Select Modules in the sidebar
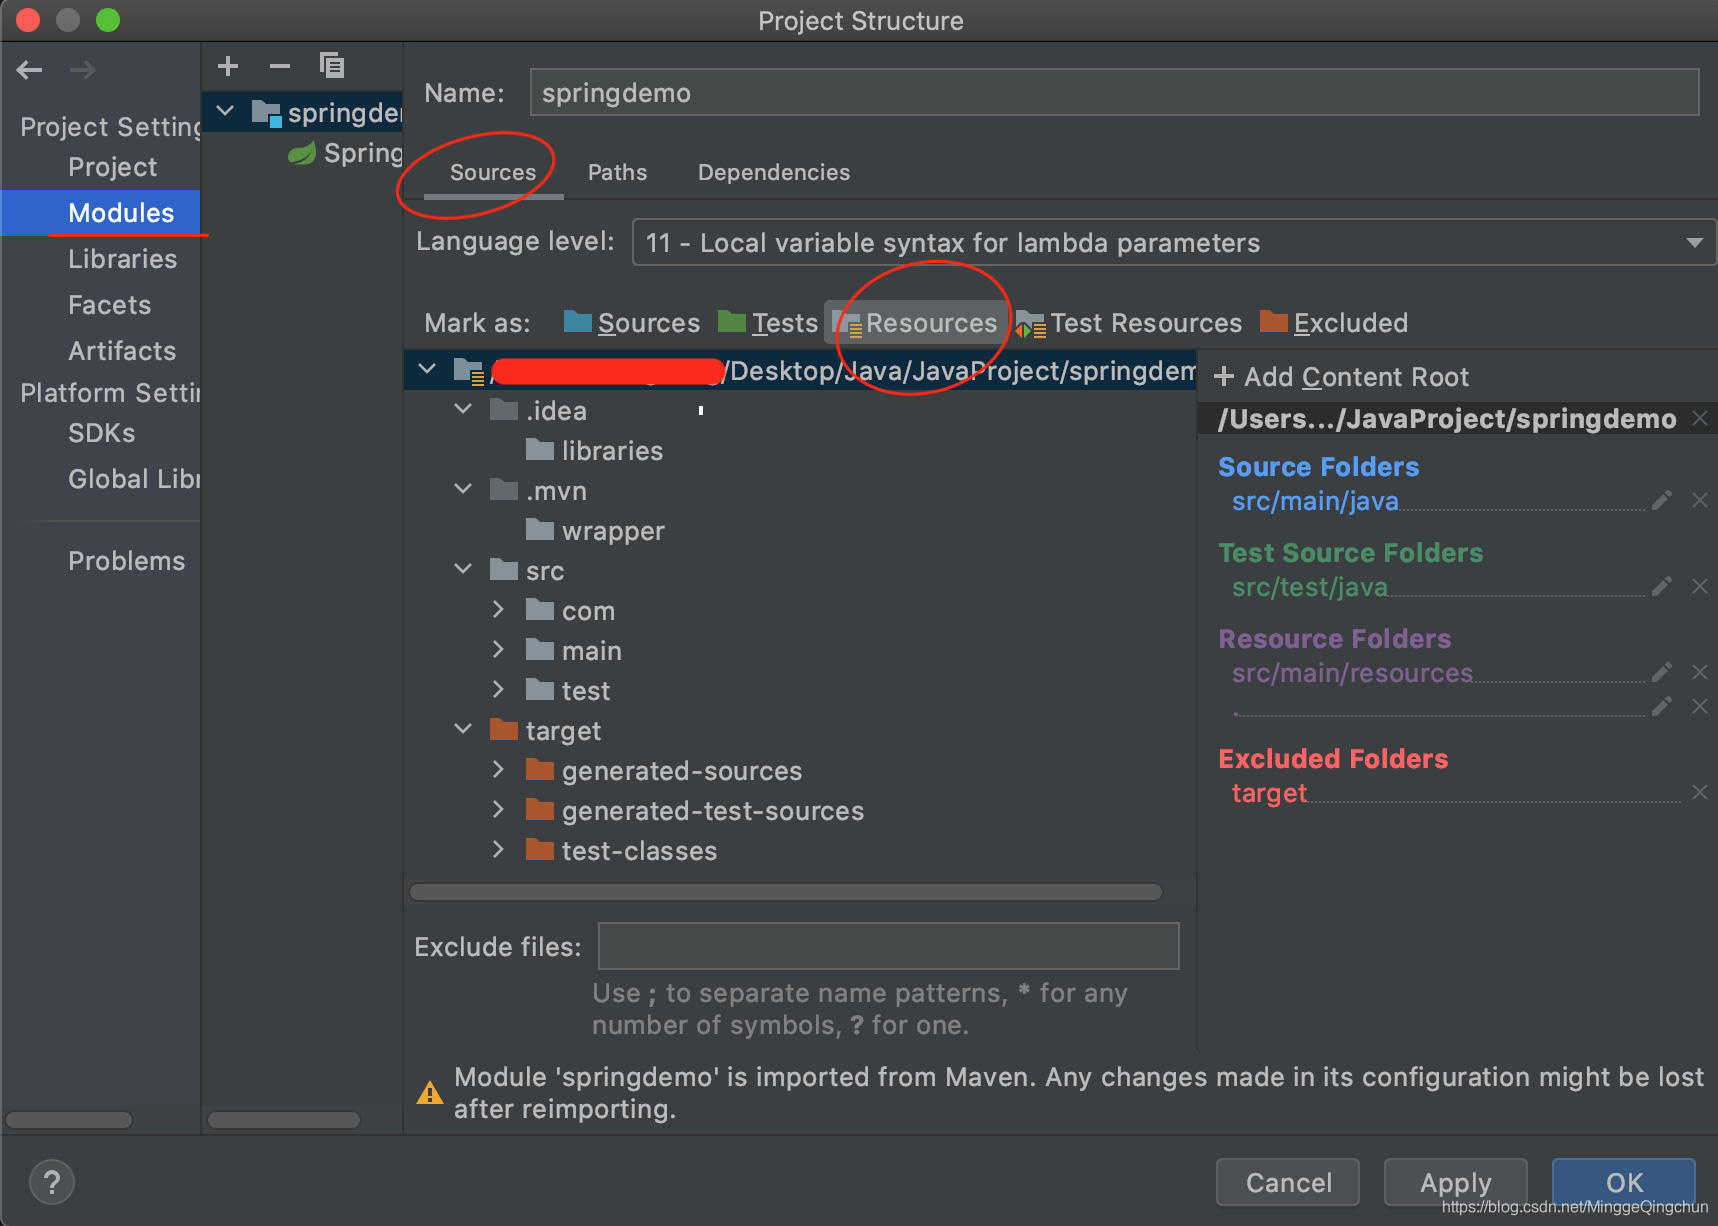1718x1226 pixels. [101, 213]
